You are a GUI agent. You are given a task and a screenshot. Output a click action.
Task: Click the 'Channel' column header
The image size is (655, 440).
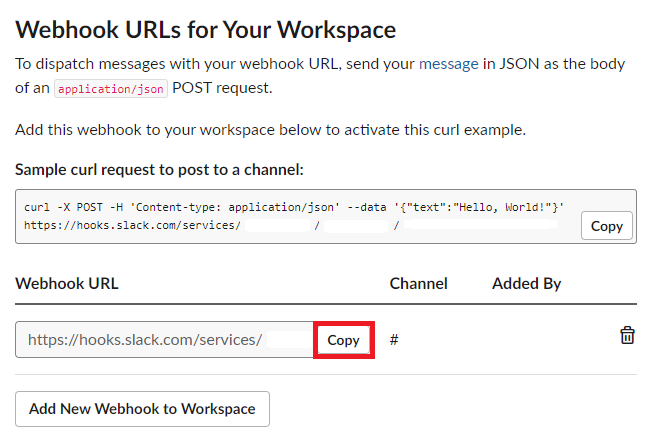point(419,284)
